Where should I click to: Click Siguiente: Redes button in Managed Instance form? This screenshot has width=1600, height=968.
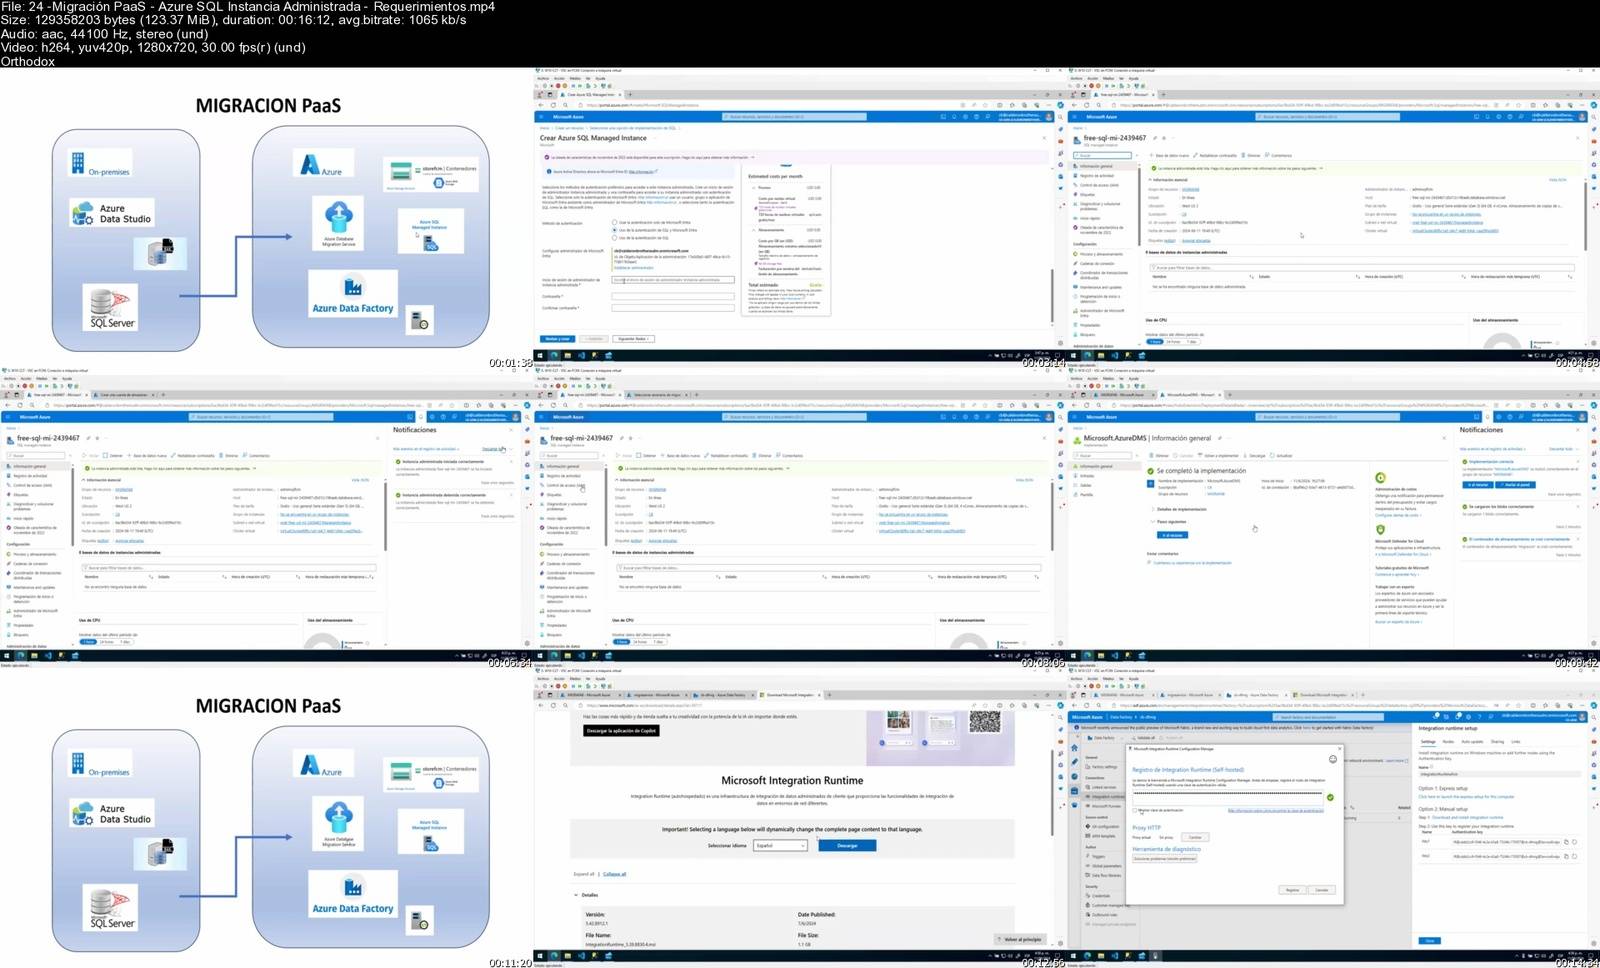pos(633,339)
